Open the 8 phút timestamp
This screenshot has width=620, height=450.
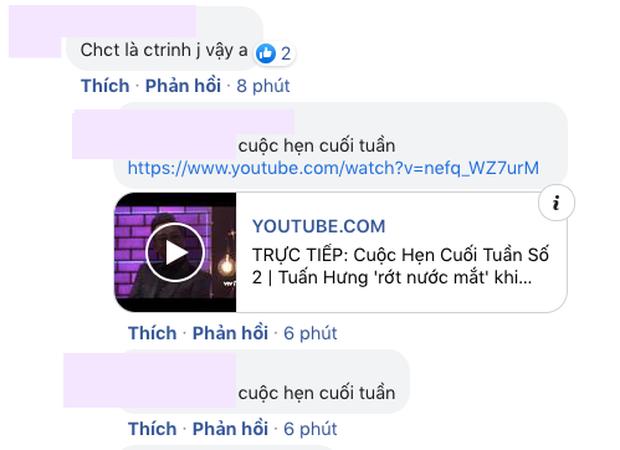(263, 86)
